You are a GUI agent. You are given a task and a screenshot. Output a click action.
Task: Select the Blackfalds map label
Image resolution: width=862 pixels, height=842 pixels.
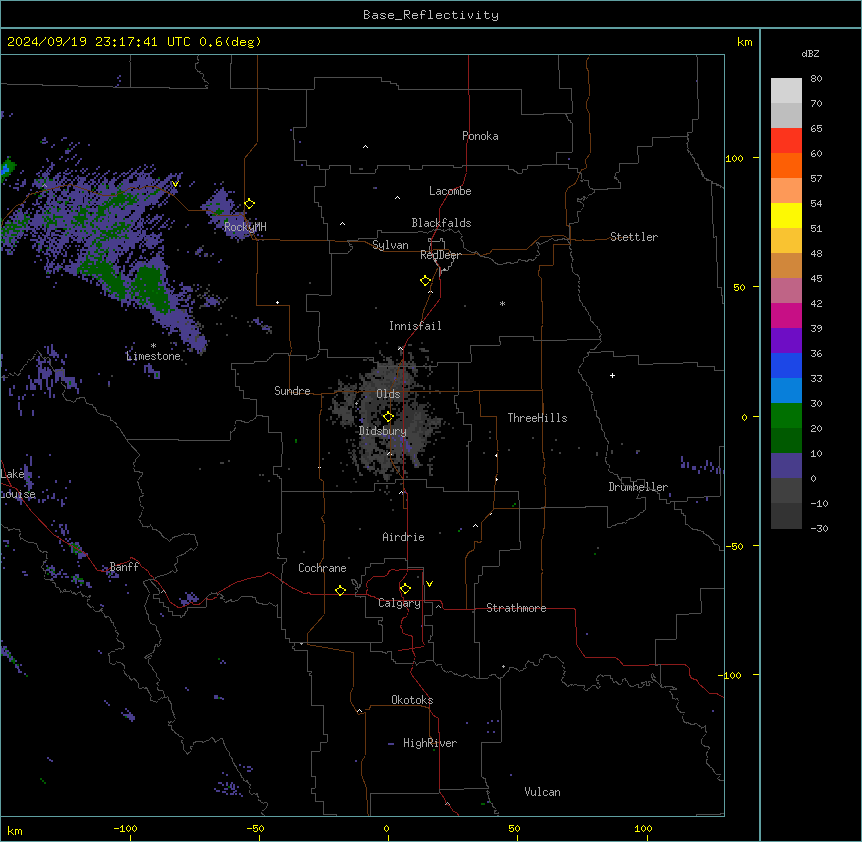441,223
